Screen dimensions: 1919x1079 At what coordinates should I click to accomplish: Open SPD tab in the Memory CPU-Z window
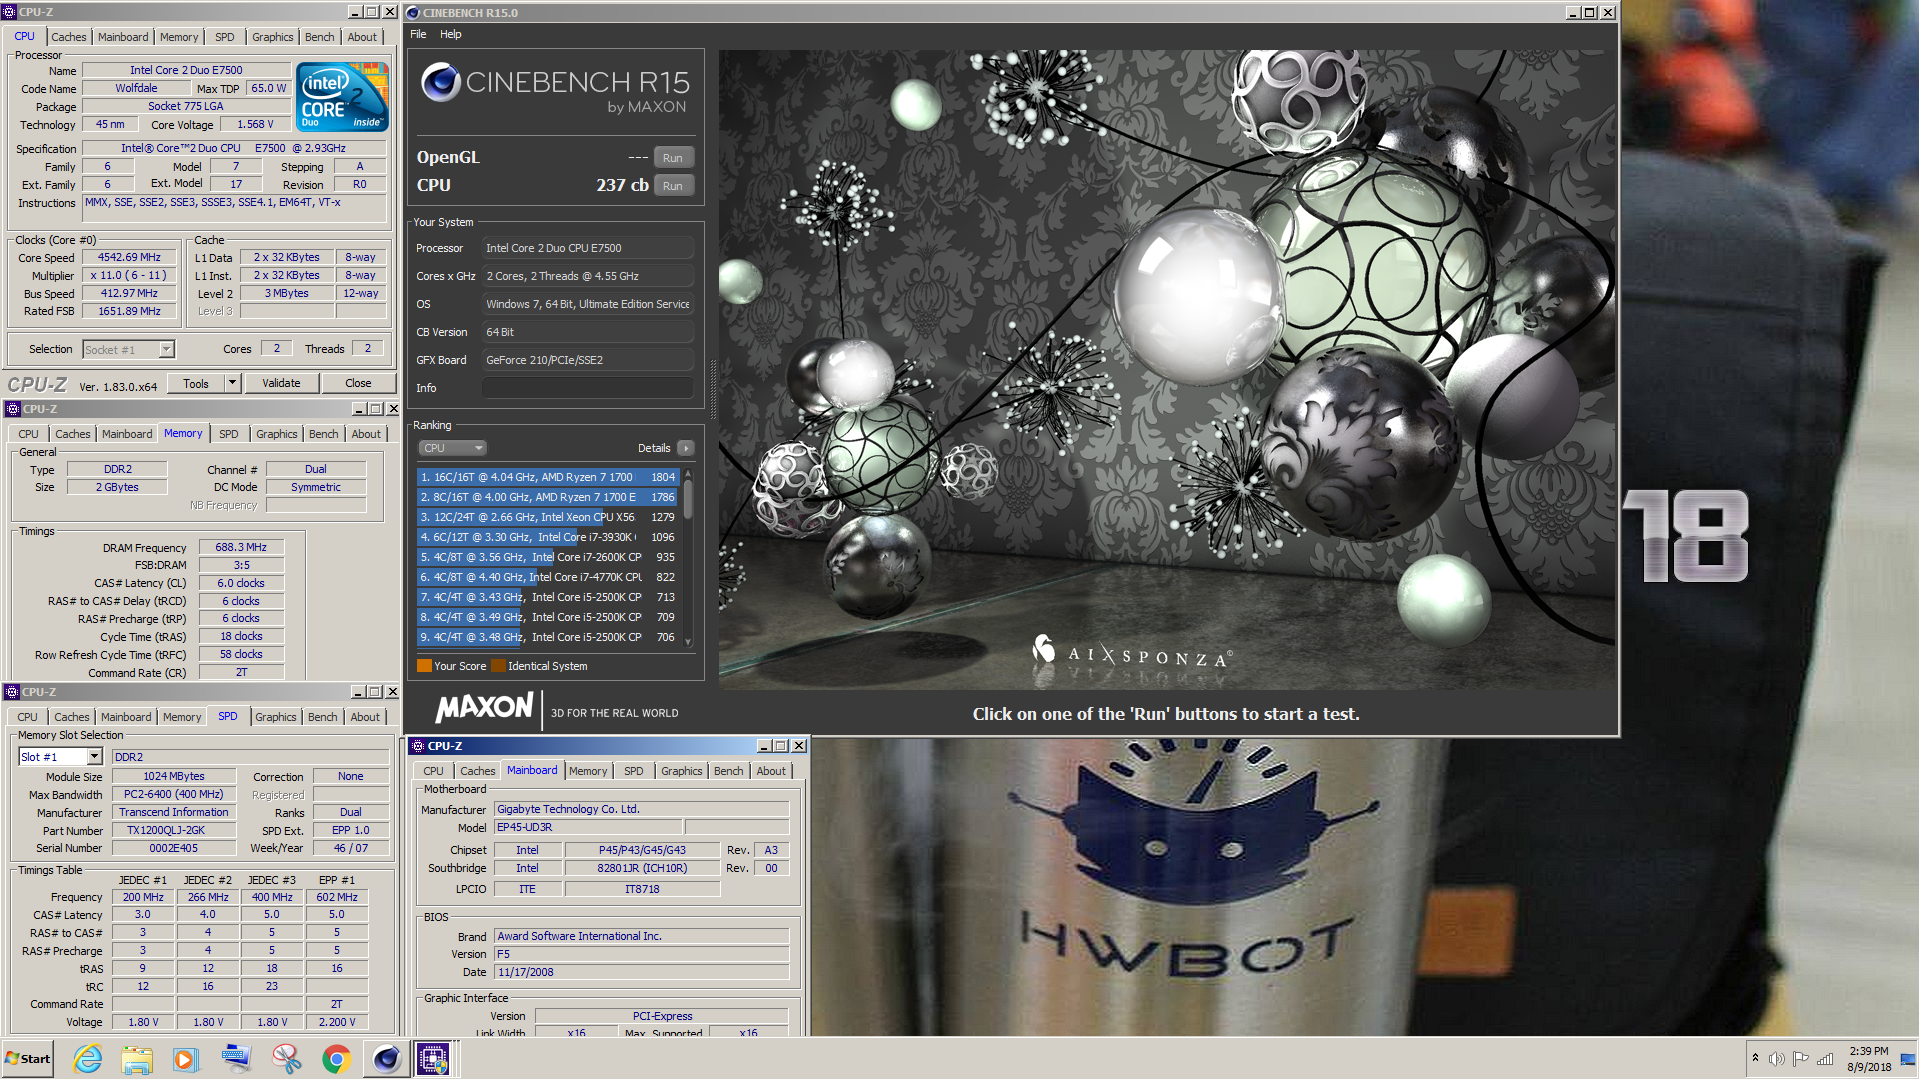[x=229, y=434]
